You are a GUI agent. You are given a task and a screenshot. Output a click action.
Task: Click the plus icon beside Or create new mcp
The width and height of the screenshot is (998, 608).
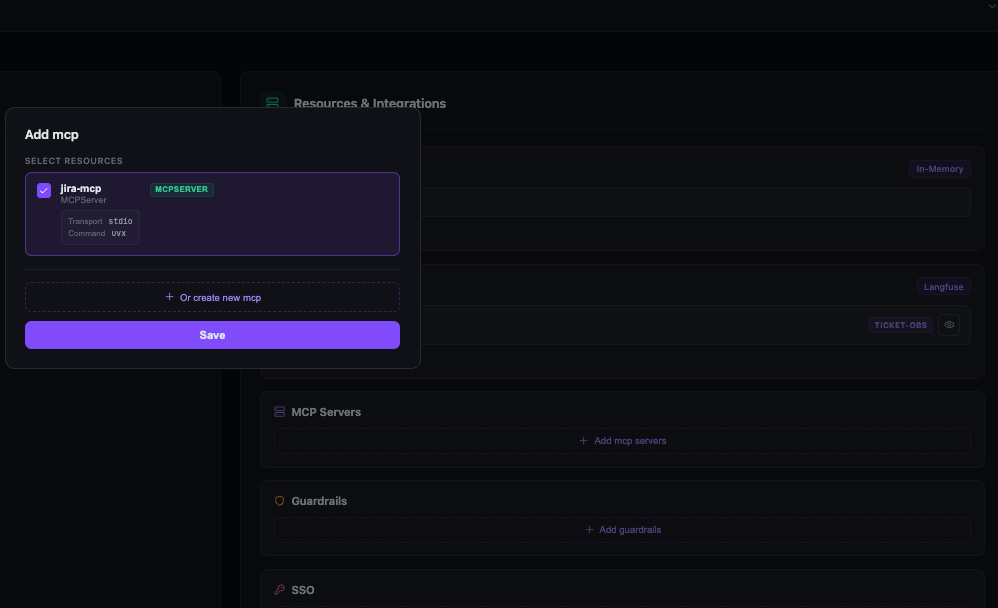coord(170,297)
